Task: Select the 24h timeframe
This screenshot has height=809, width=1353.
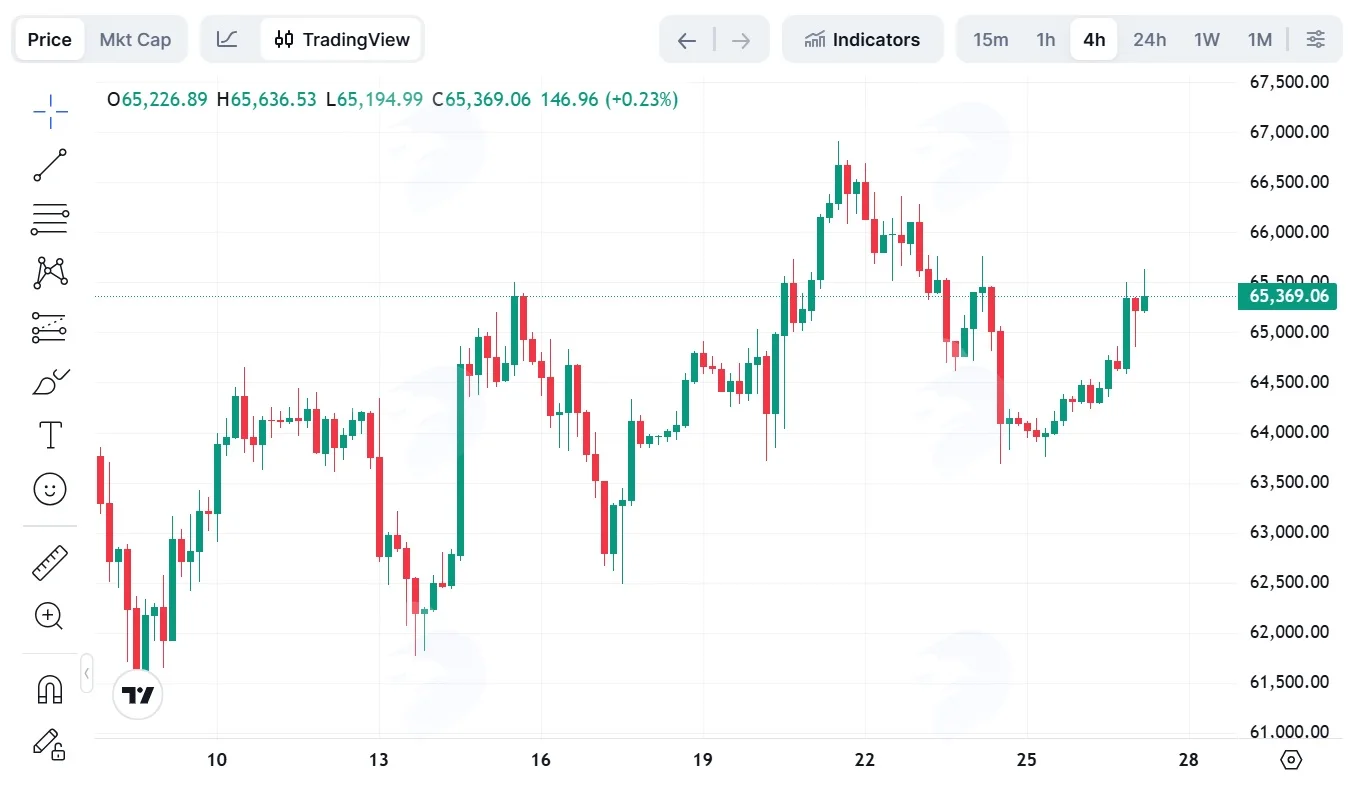Action: (1149, 39)
